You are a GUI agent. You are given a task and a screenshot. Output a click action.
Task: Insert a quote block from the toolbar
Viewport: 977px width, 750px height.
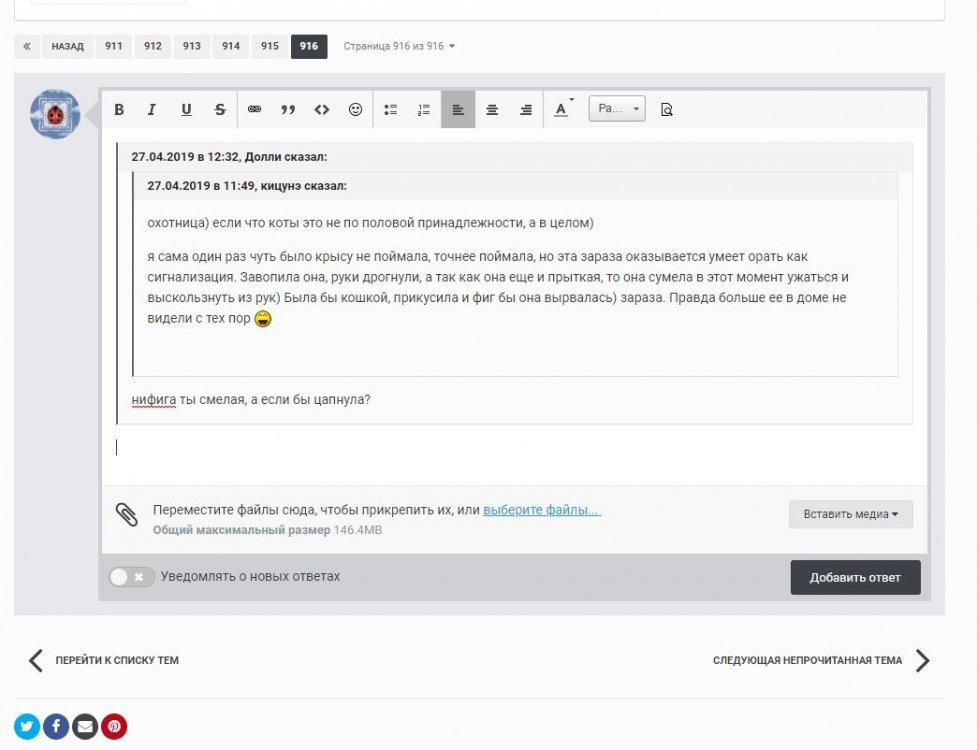pyautogui.click(x=289, y=110)
